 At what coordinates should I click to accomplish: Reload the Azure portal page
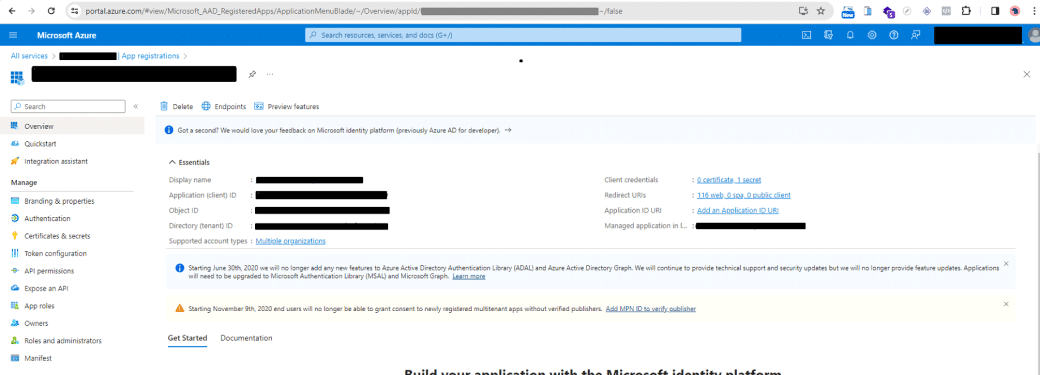coord(52,11)
